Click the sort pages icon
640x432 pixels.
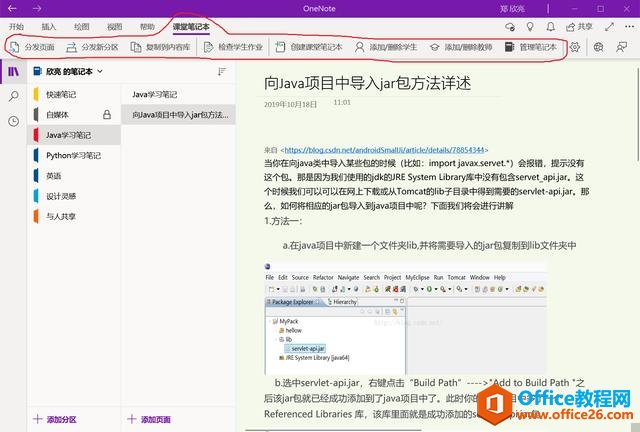[x=222, y=72]
